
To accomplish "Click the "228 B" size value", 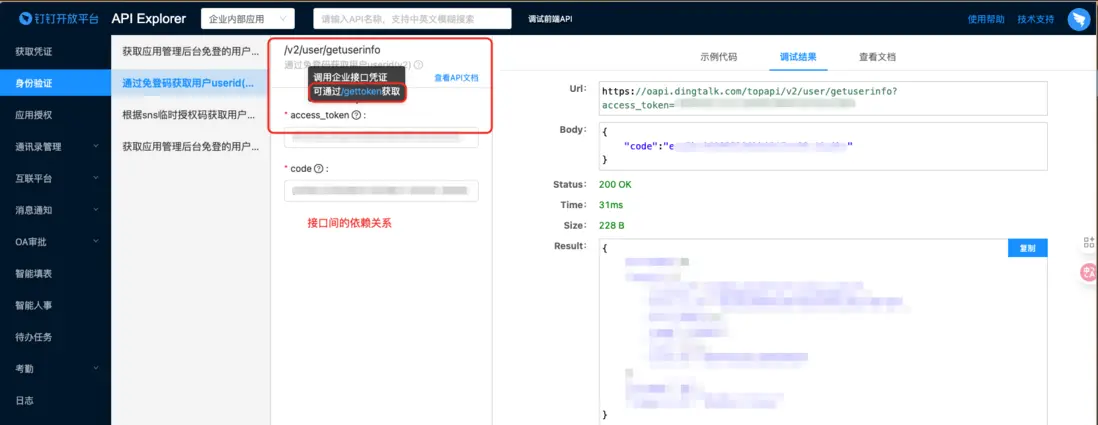I will click(611, 225).
